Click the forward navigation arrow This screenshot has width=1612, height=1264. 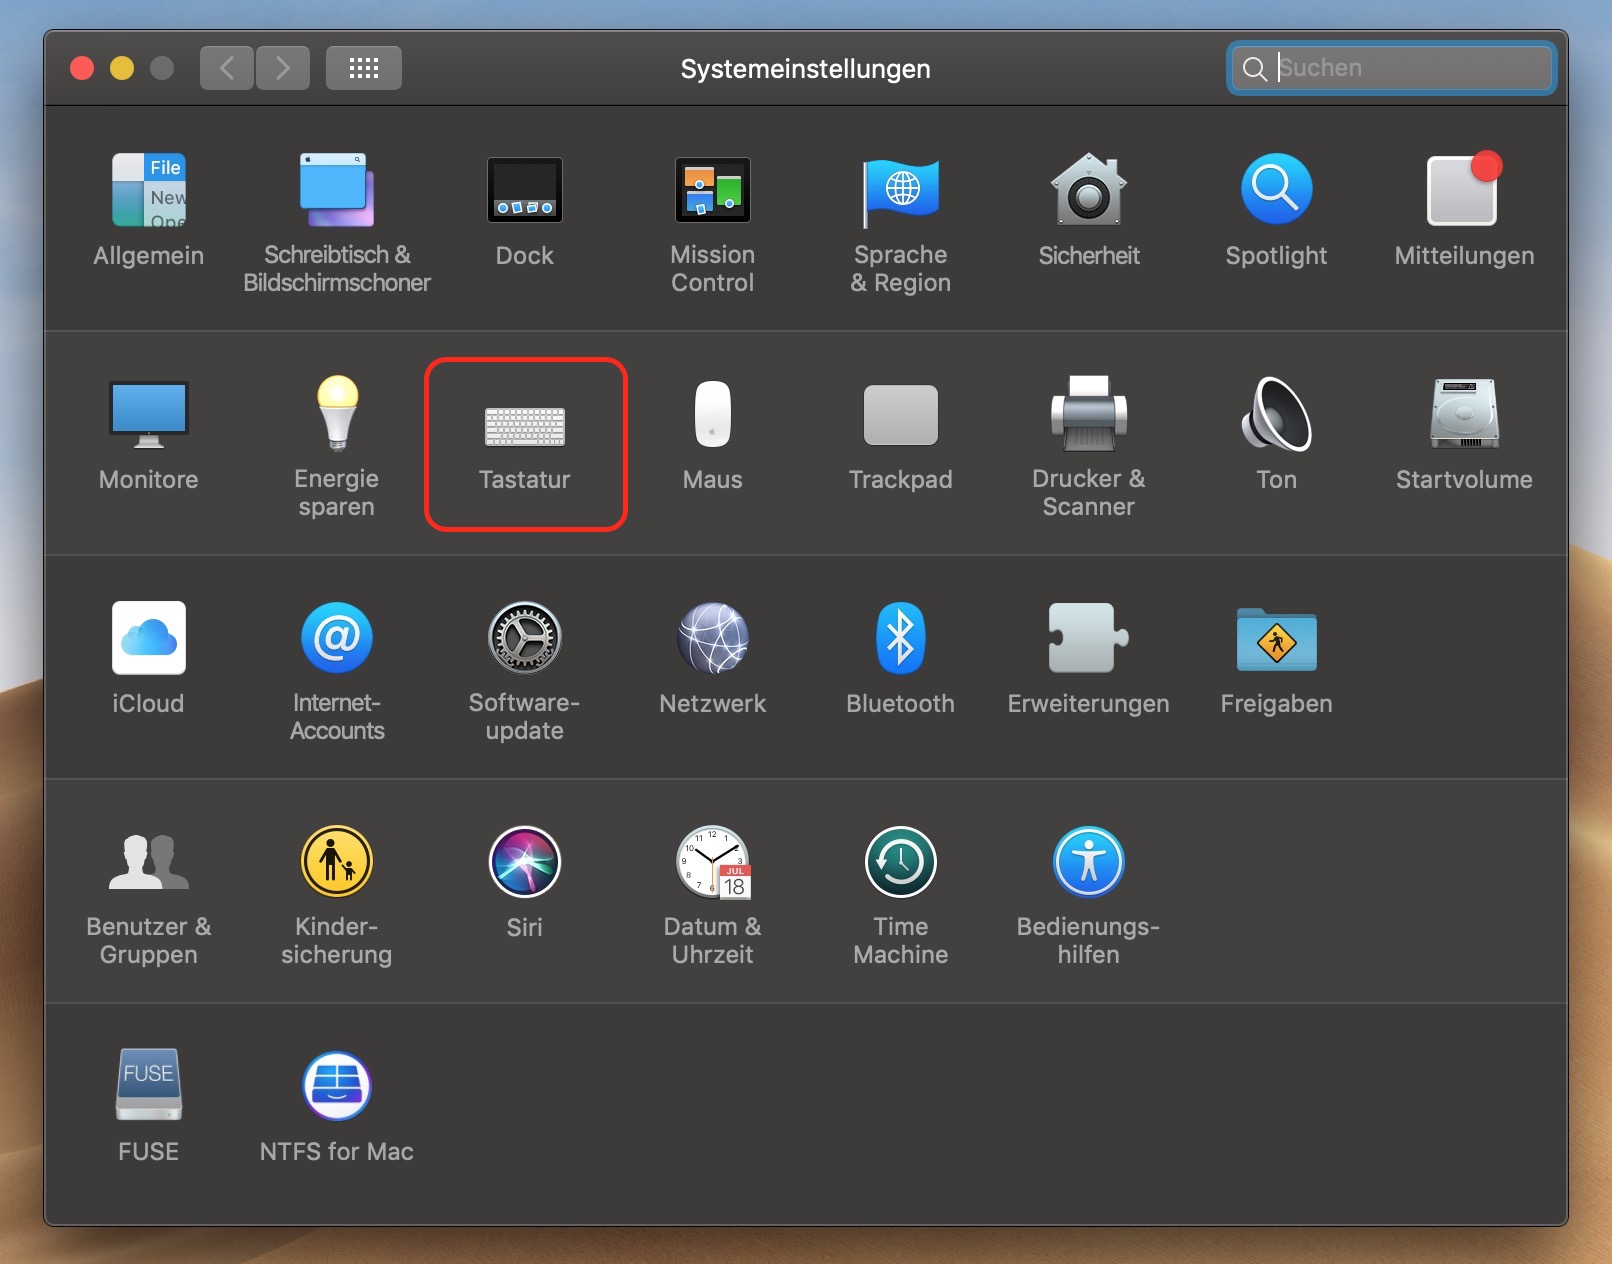click(x=283, y=68)
